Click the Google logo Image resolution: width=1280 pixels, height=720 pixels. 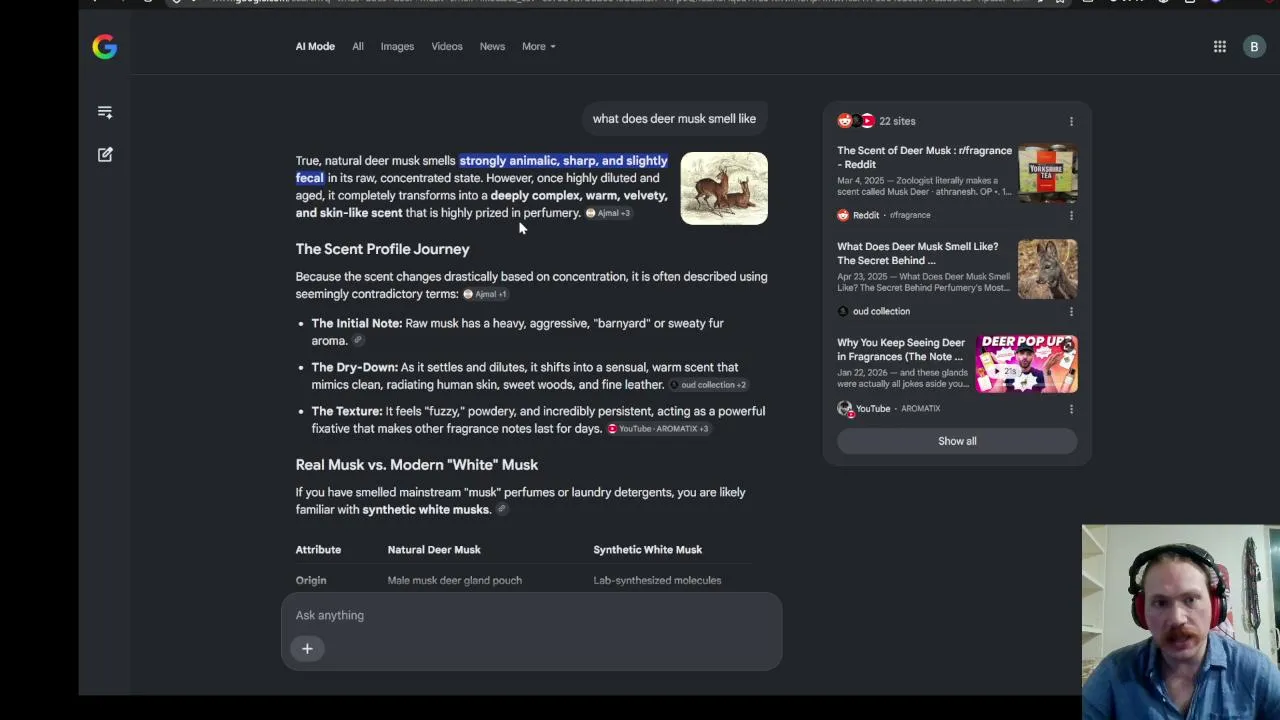coord(104,47)
